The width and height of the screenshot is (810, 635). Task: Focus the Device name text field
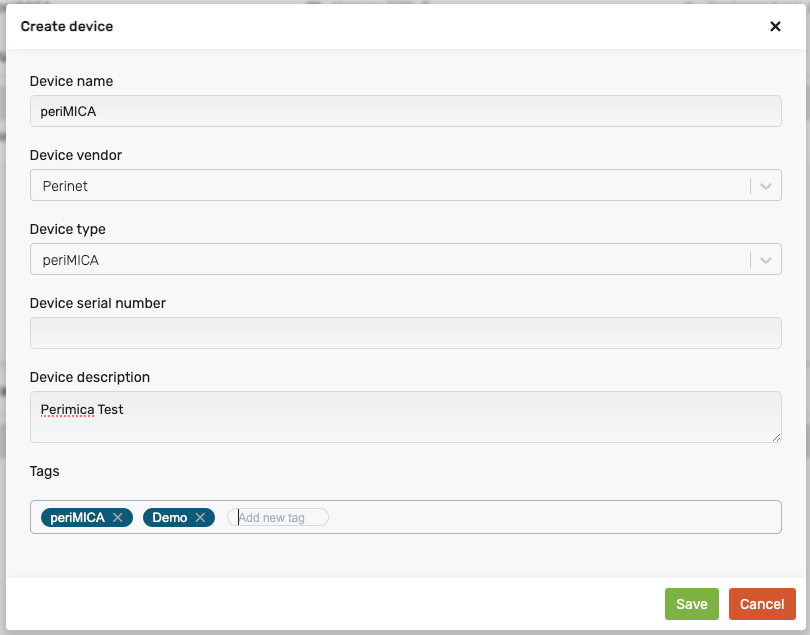(405, 112)
